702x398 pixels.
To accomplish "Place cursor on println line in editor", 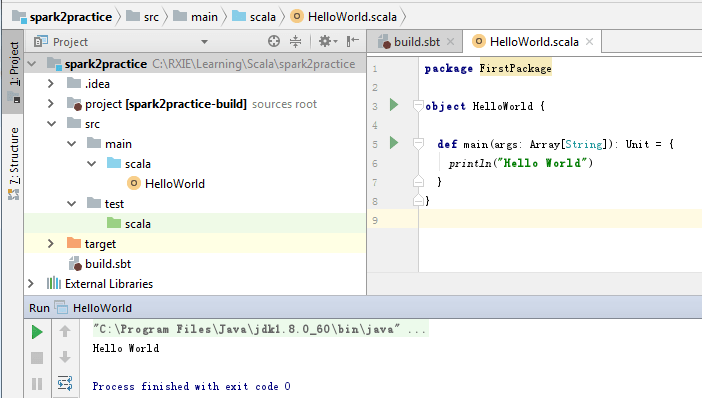I will 521,163.
